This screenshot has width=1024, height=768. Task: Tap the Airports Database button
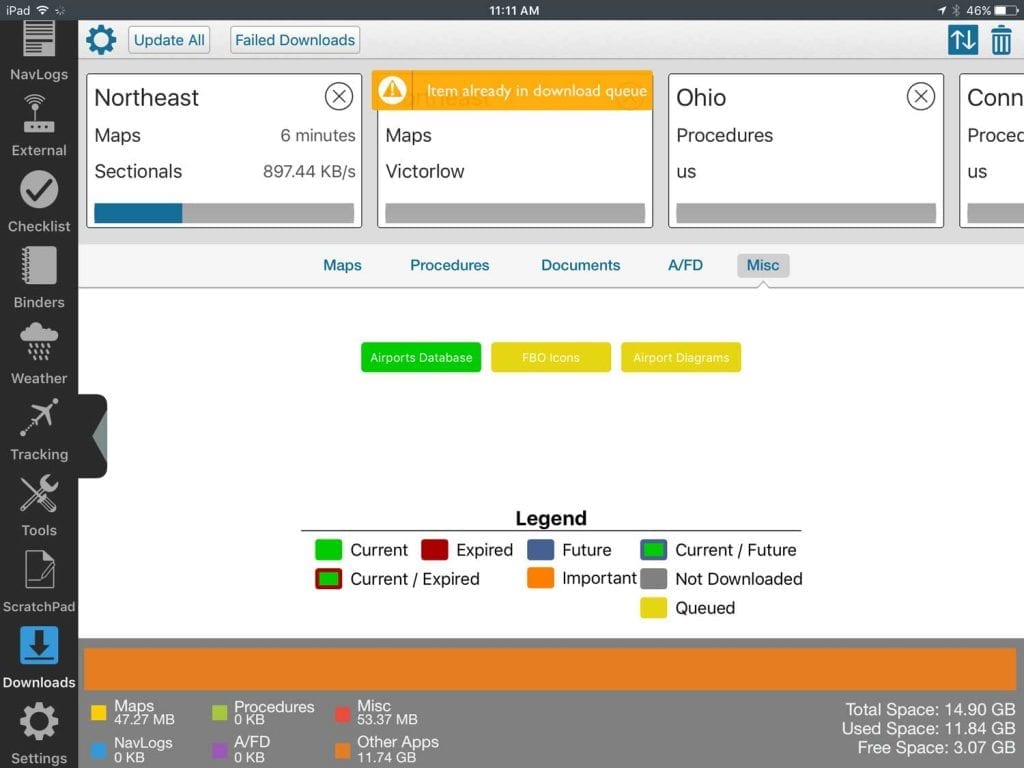(x=421, y=357)
